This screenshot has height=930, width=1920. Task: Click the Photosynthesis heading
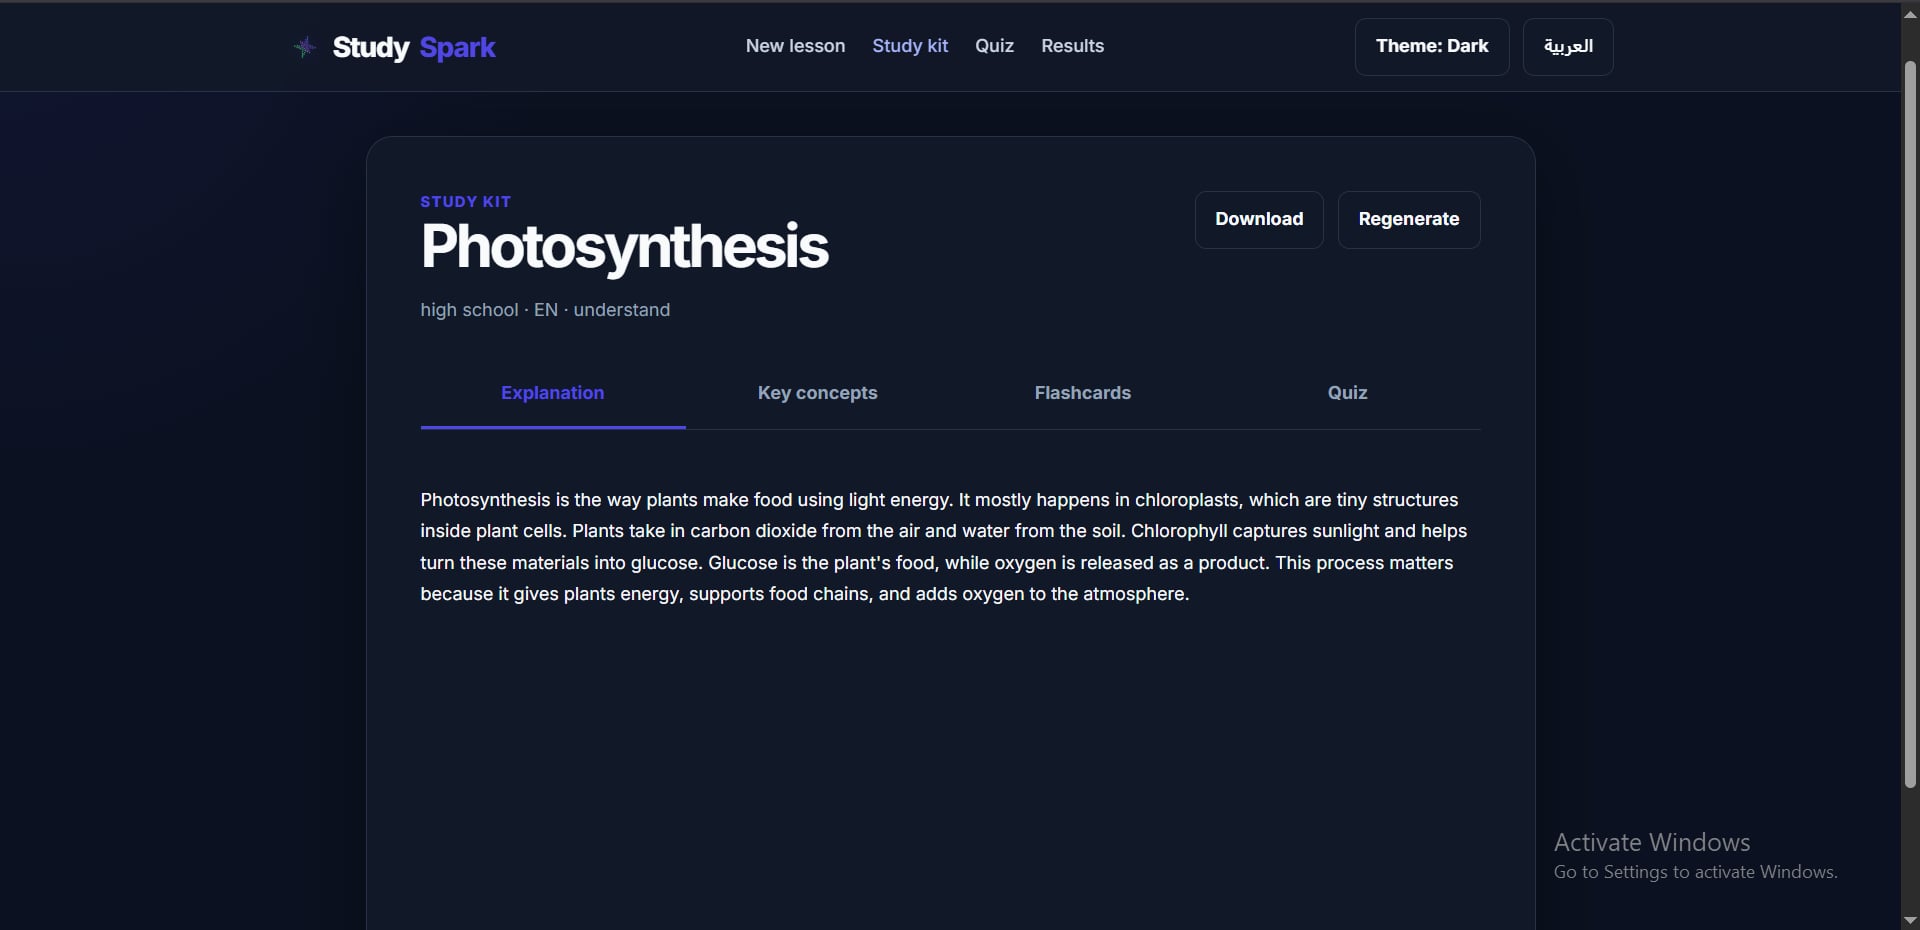point(625,247)
